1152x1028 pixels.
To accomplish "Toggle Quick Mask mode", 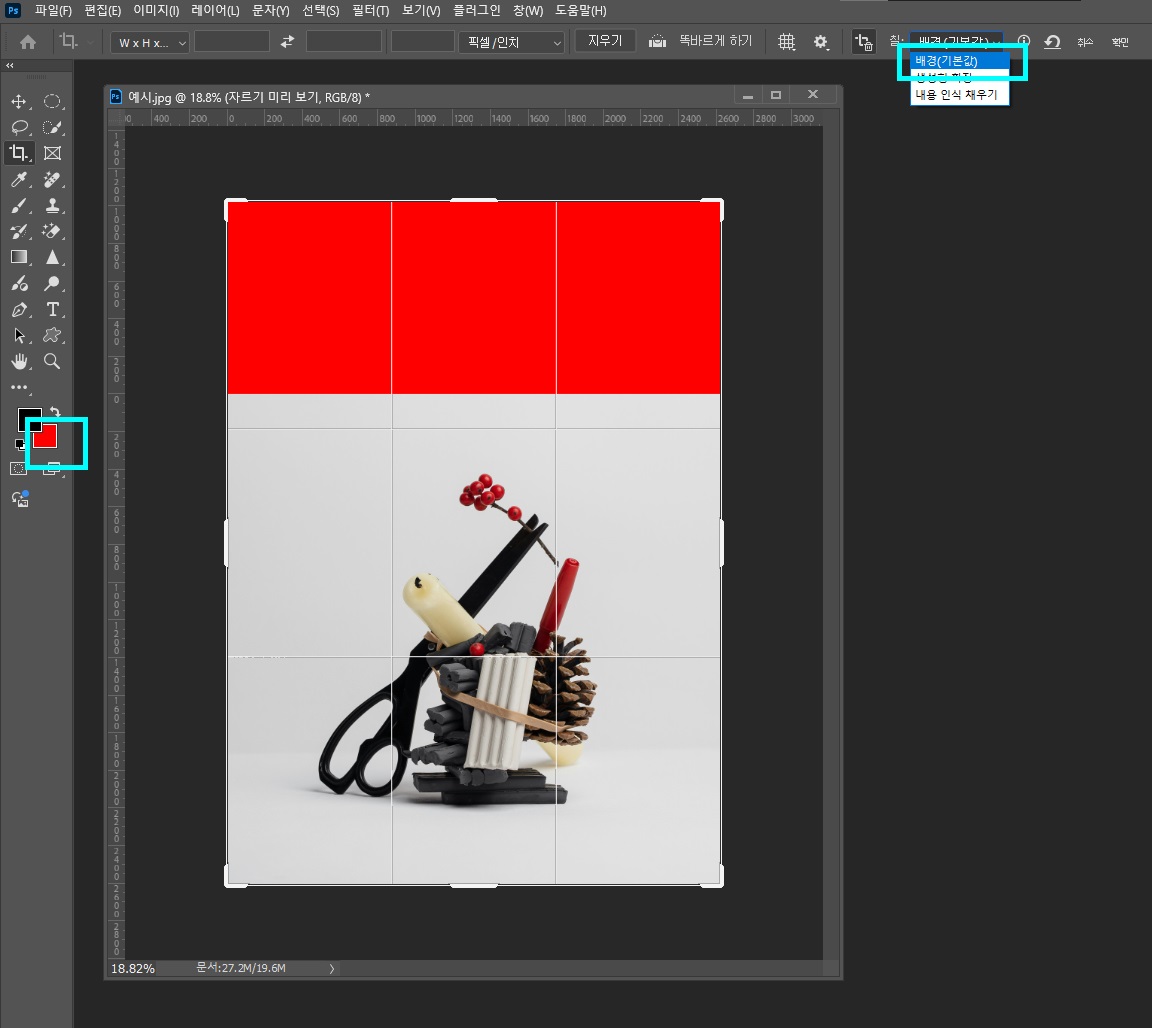I will click(x=18, y=469).
